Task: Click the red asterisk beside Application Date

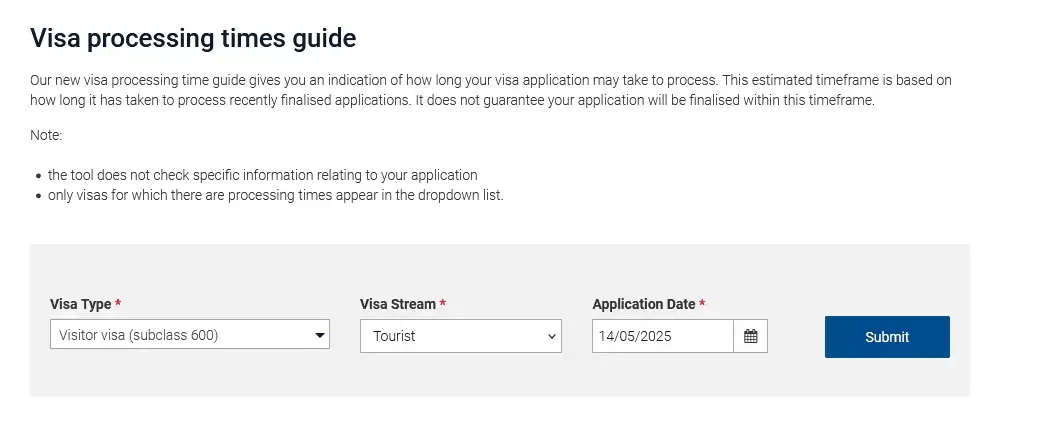Action: (702, 304)
